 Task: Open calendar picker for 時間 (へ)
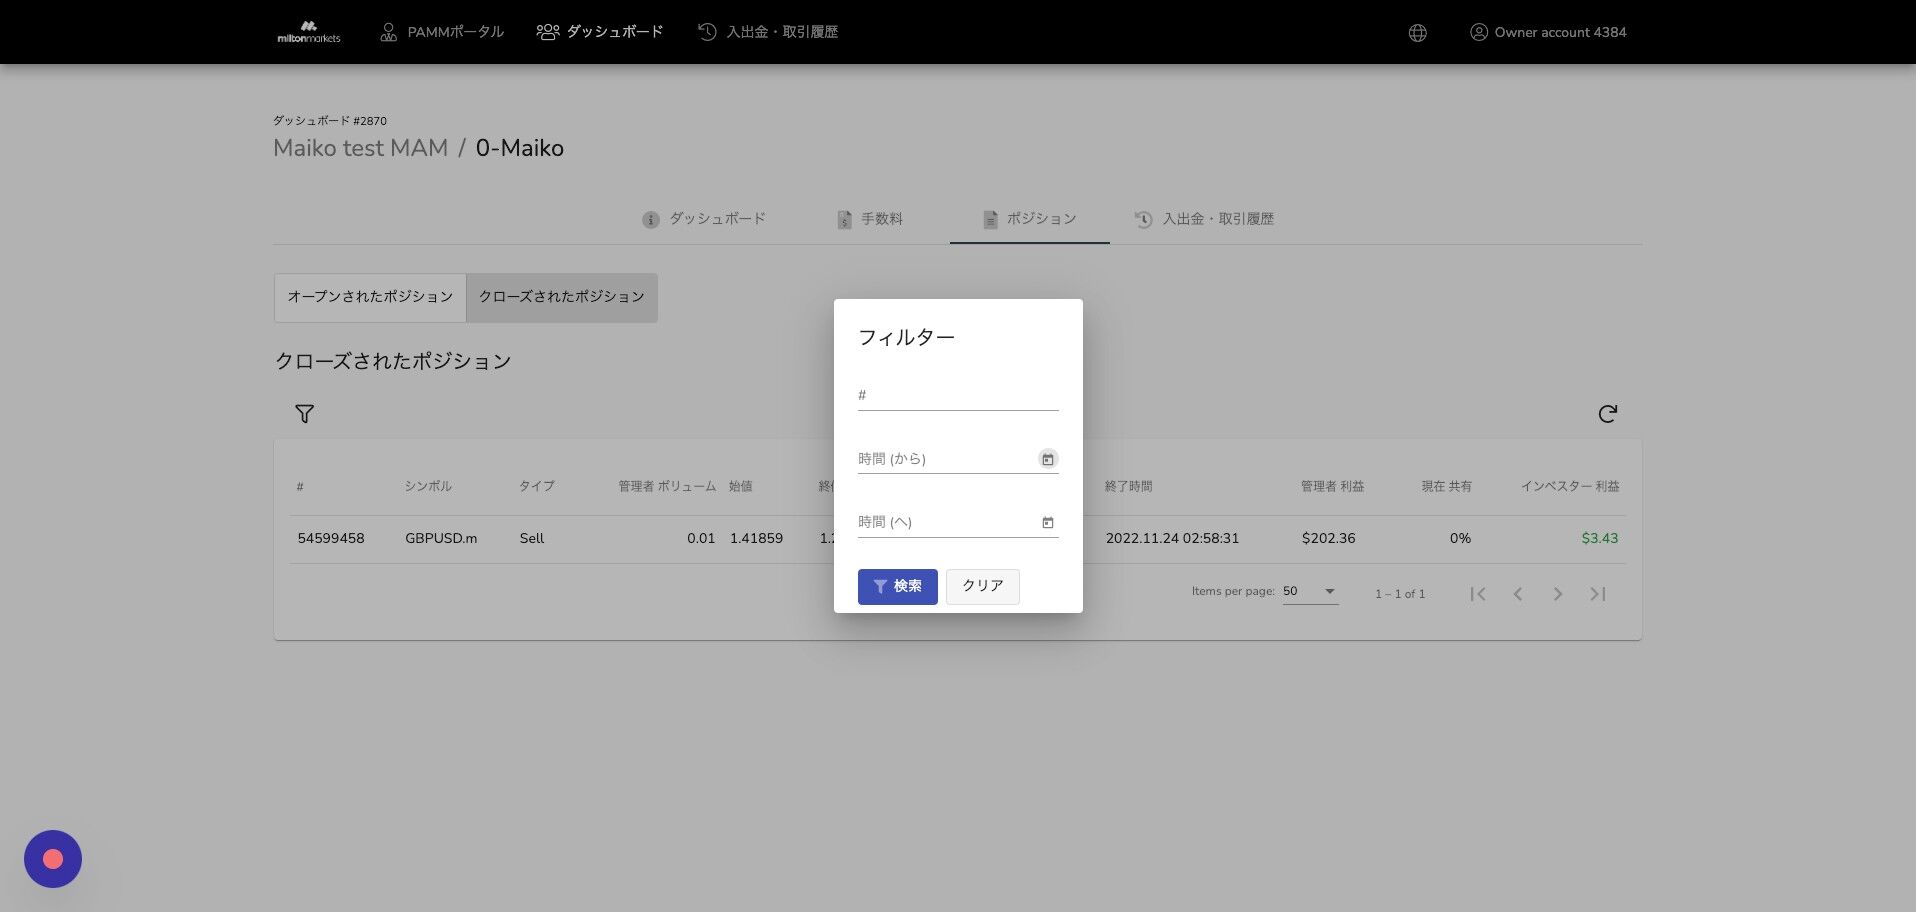pos(1047,522)
